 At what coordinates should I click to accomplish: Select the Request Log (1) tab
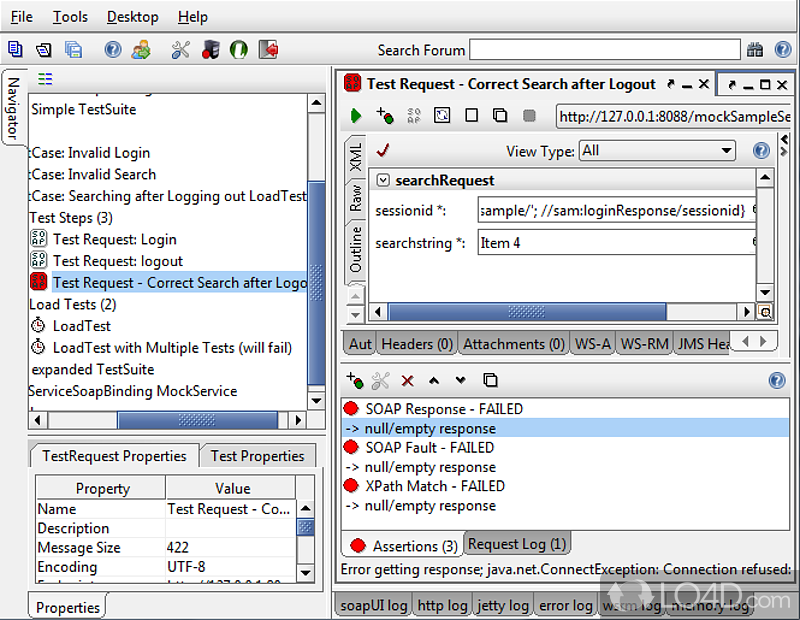point(517,544)
